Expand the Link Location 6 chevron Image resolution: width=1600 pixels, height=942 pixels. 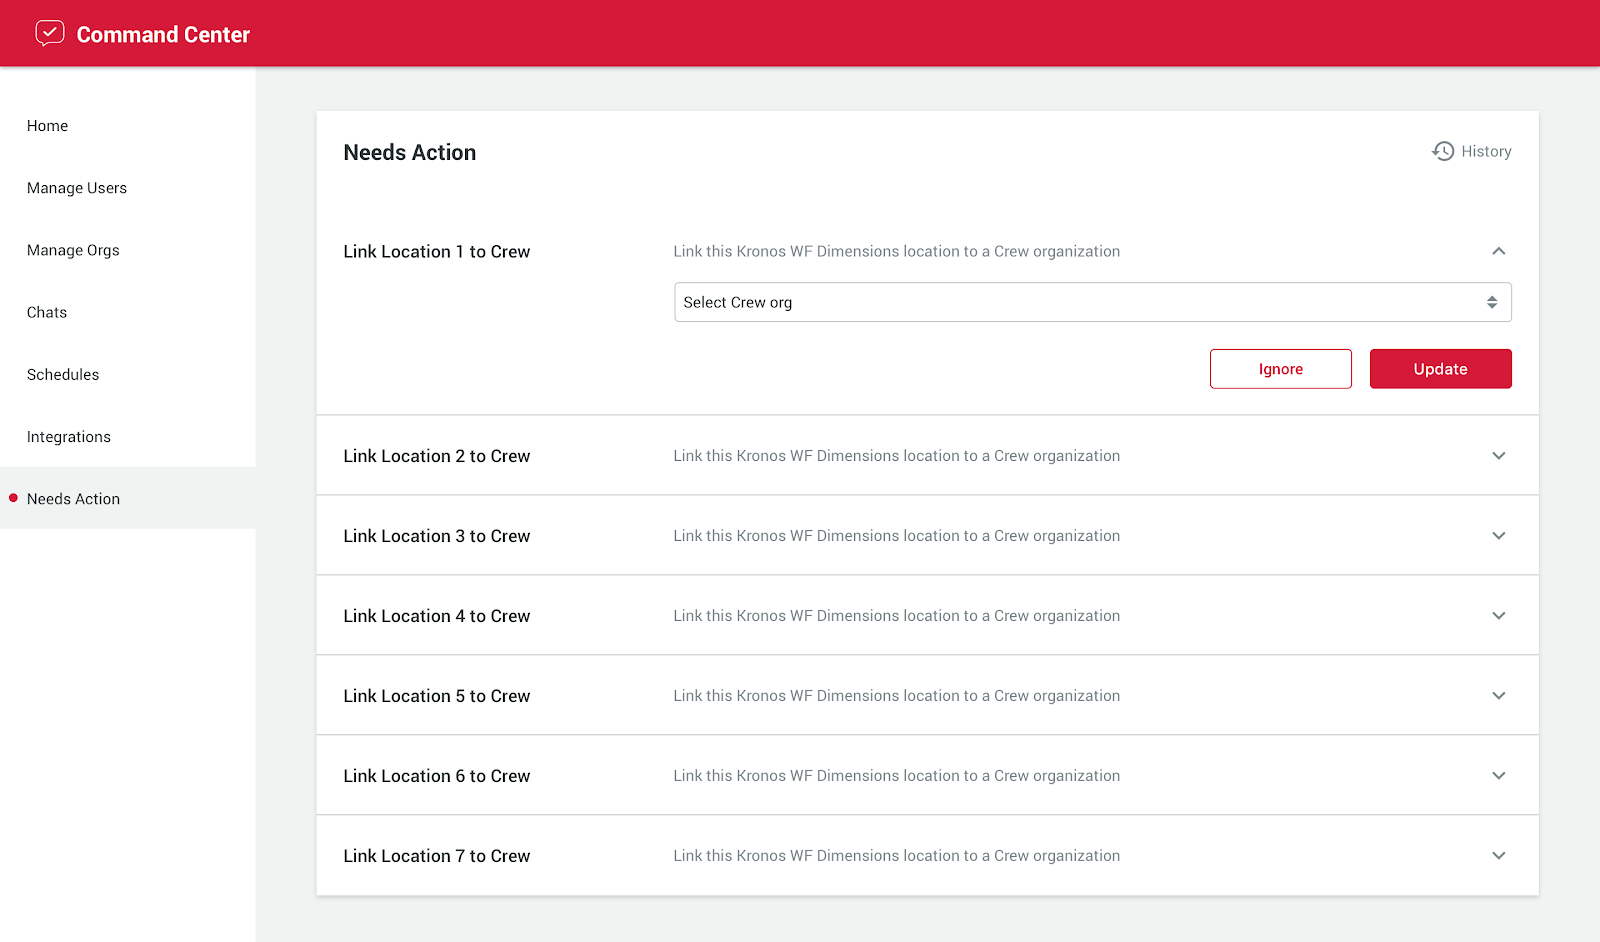(x=1499, y=775)
